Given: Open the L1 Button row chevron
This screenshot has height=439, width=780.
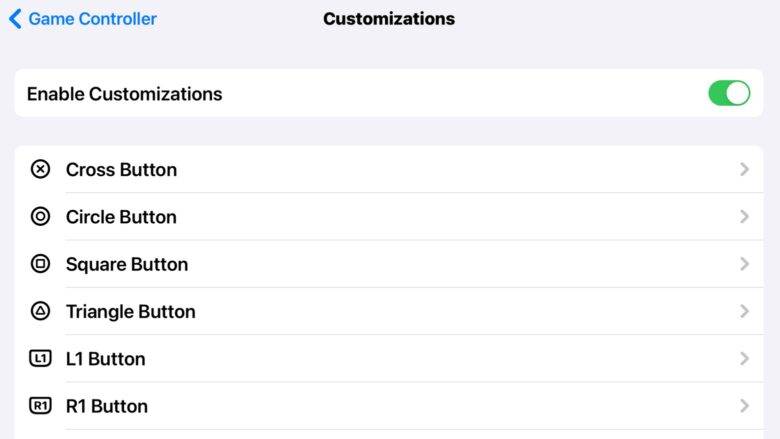Looking at the screenshot, I should point(744,358).
